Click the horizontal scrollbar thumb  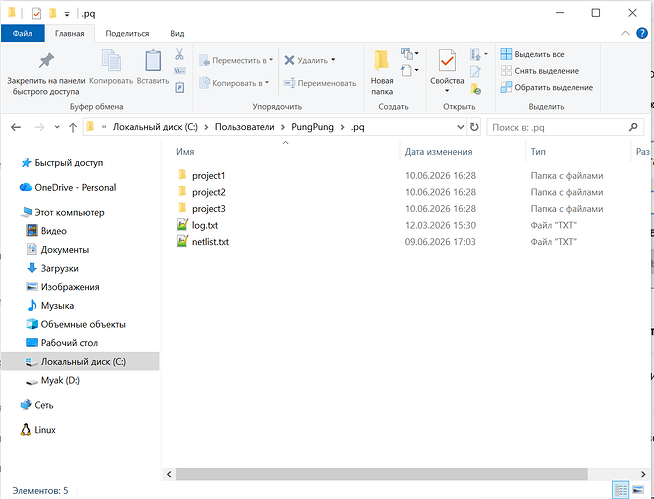(382, 474)
